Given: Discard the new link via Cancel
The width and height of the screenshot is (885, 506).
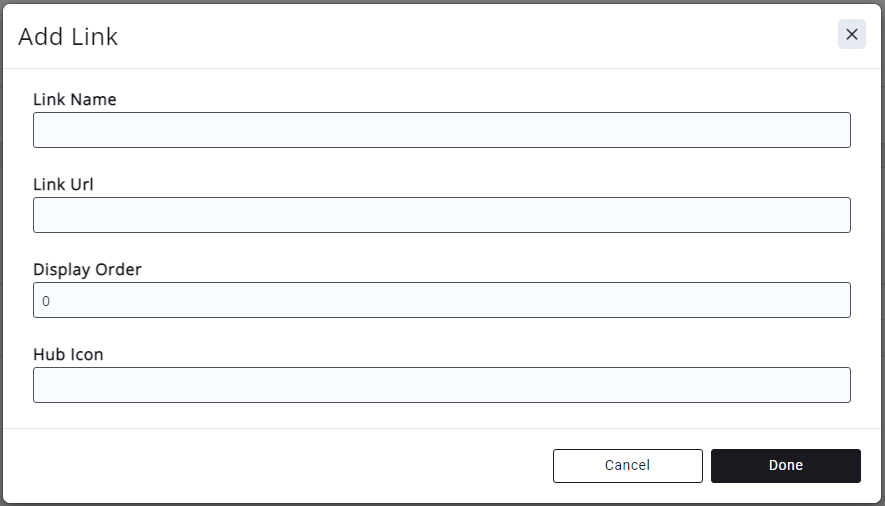Looking at the screenshot, I should [x=627, y=465].
